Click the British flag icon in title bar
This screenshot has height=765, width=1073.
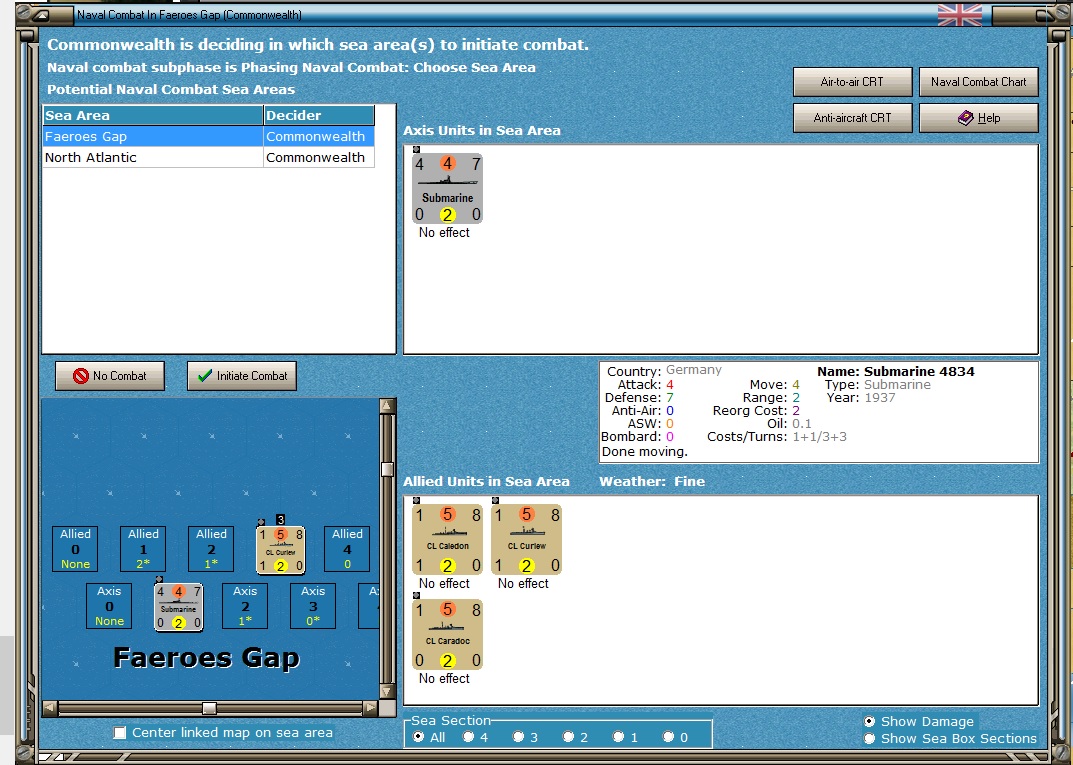click(959, 14)
